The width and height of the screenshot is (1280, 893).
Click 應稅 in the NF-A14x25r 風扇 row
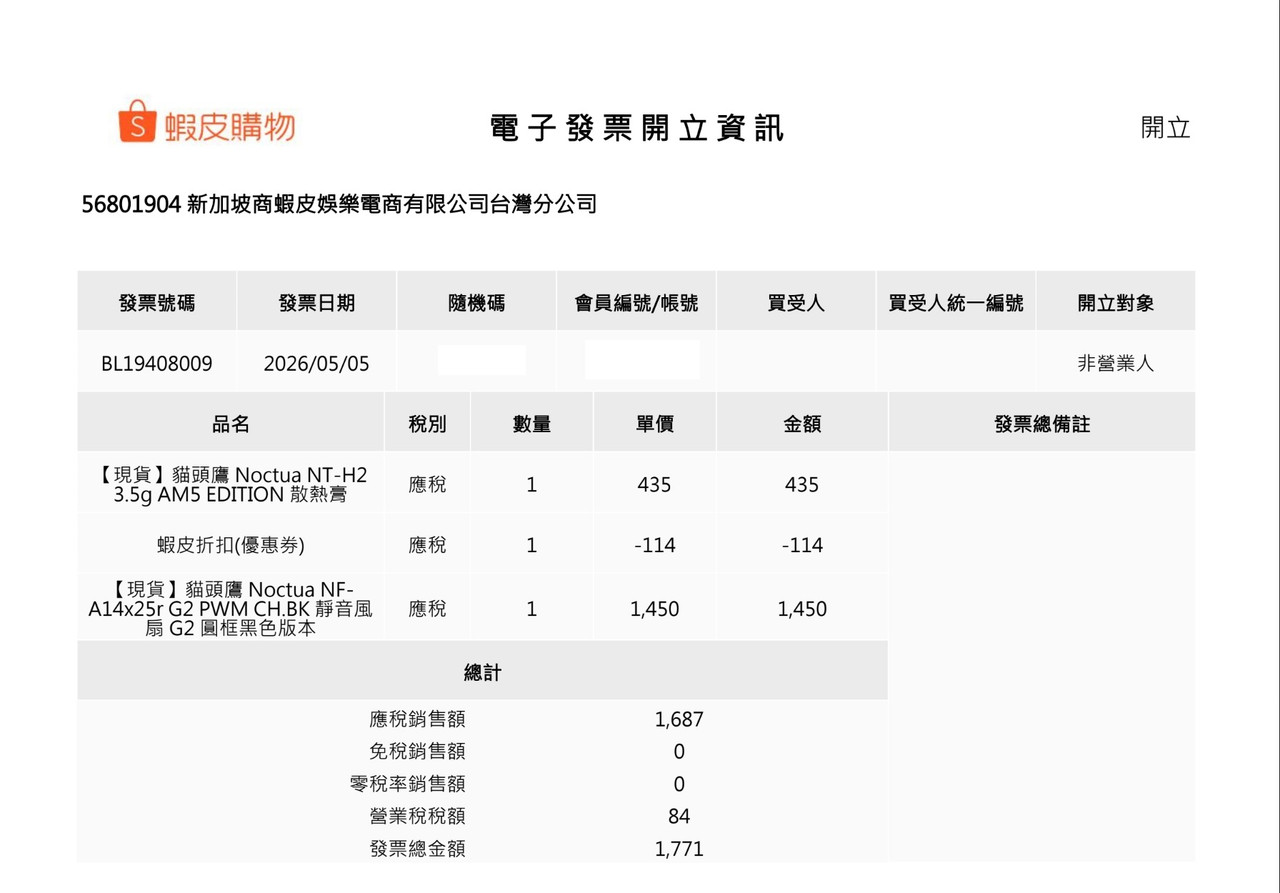pyautogui.click(x=427, y=609)
